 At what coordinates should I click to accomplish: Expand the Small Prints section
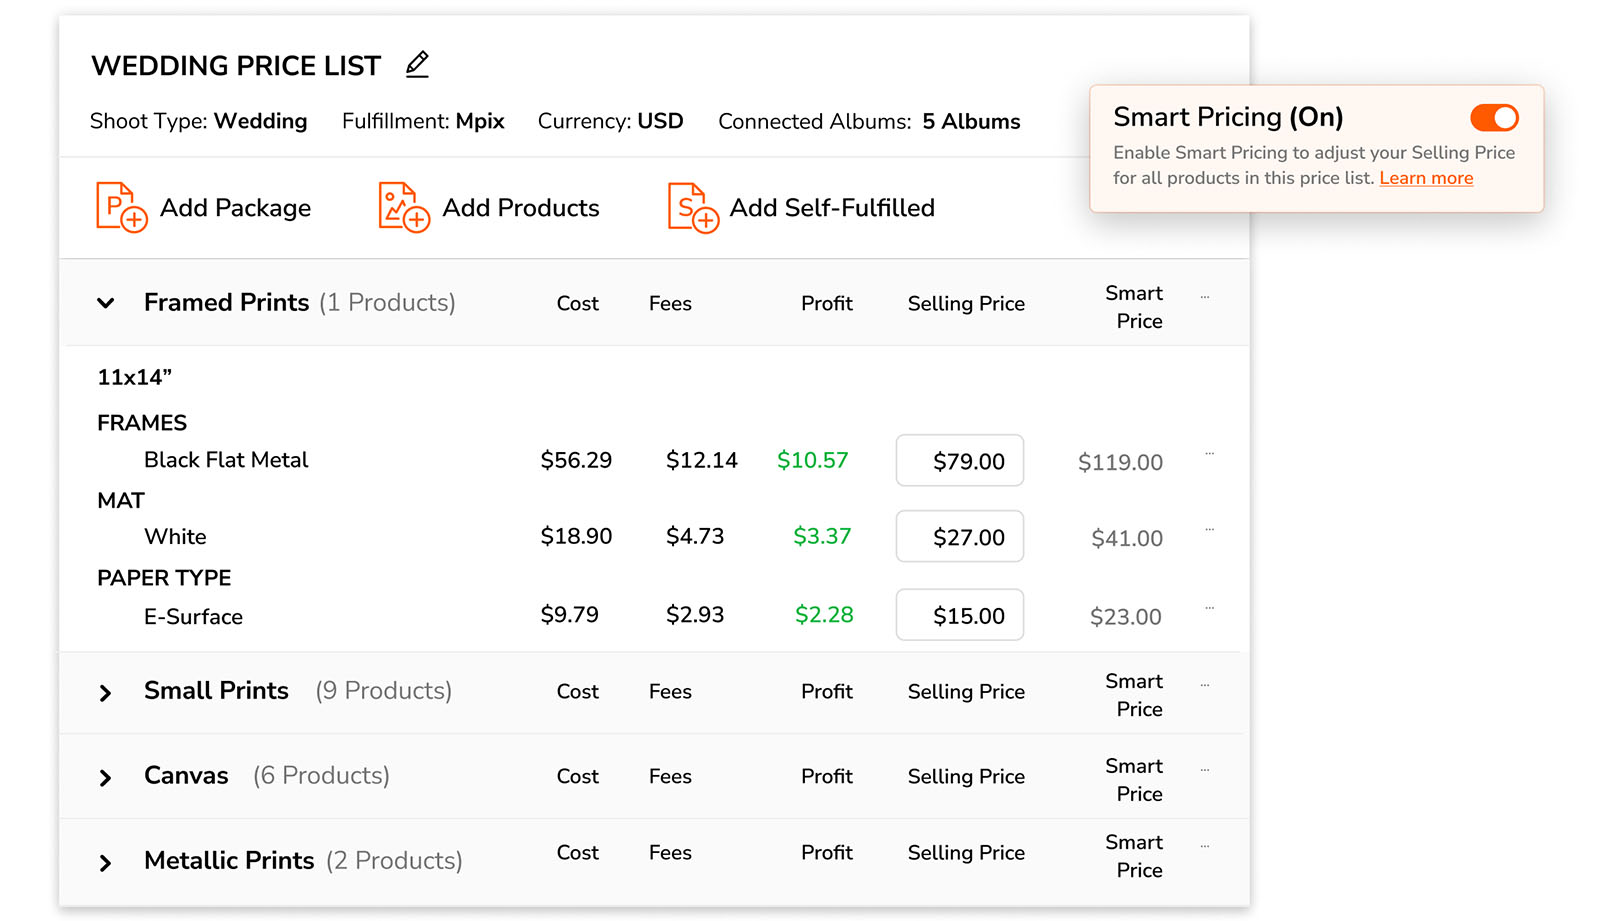click(x=106, y=691)
